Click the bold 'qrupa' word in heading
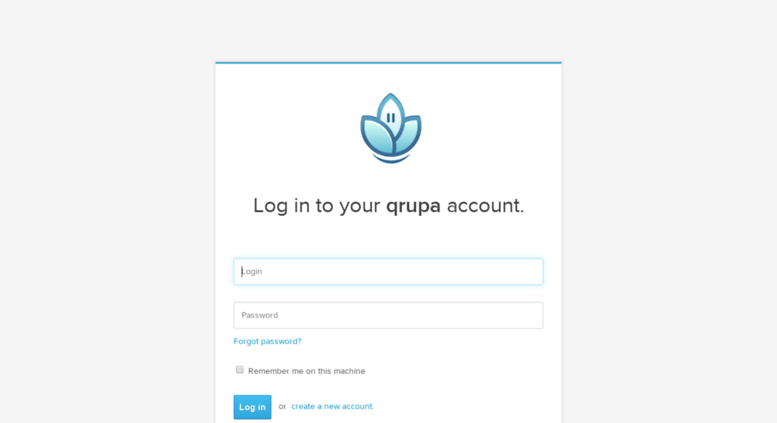This screenshot has height=423, width=777. click(413, 206)
